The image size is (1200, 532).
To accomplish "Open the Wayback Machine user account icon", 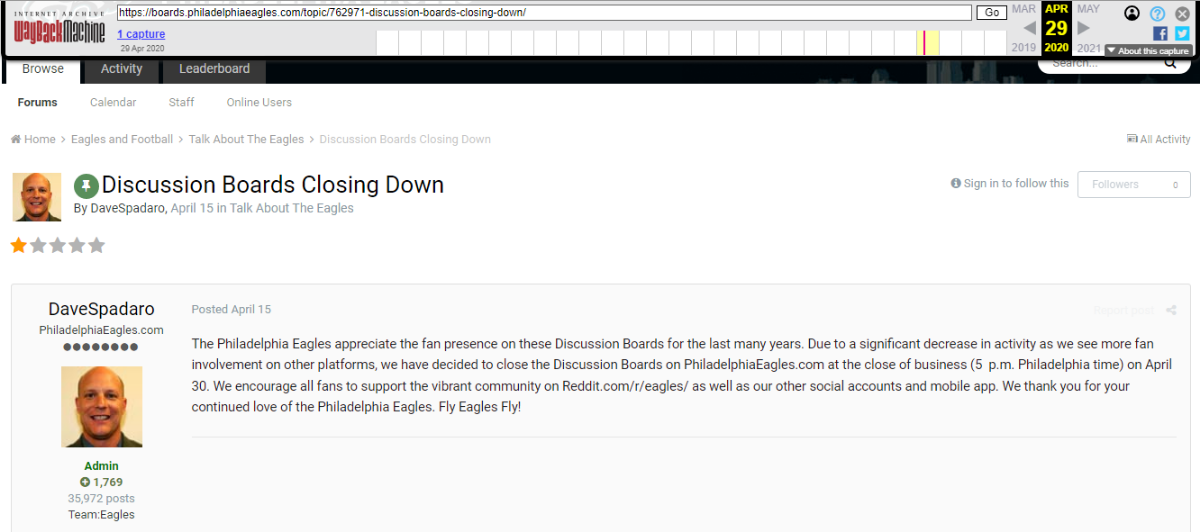I will (1132, 13).
